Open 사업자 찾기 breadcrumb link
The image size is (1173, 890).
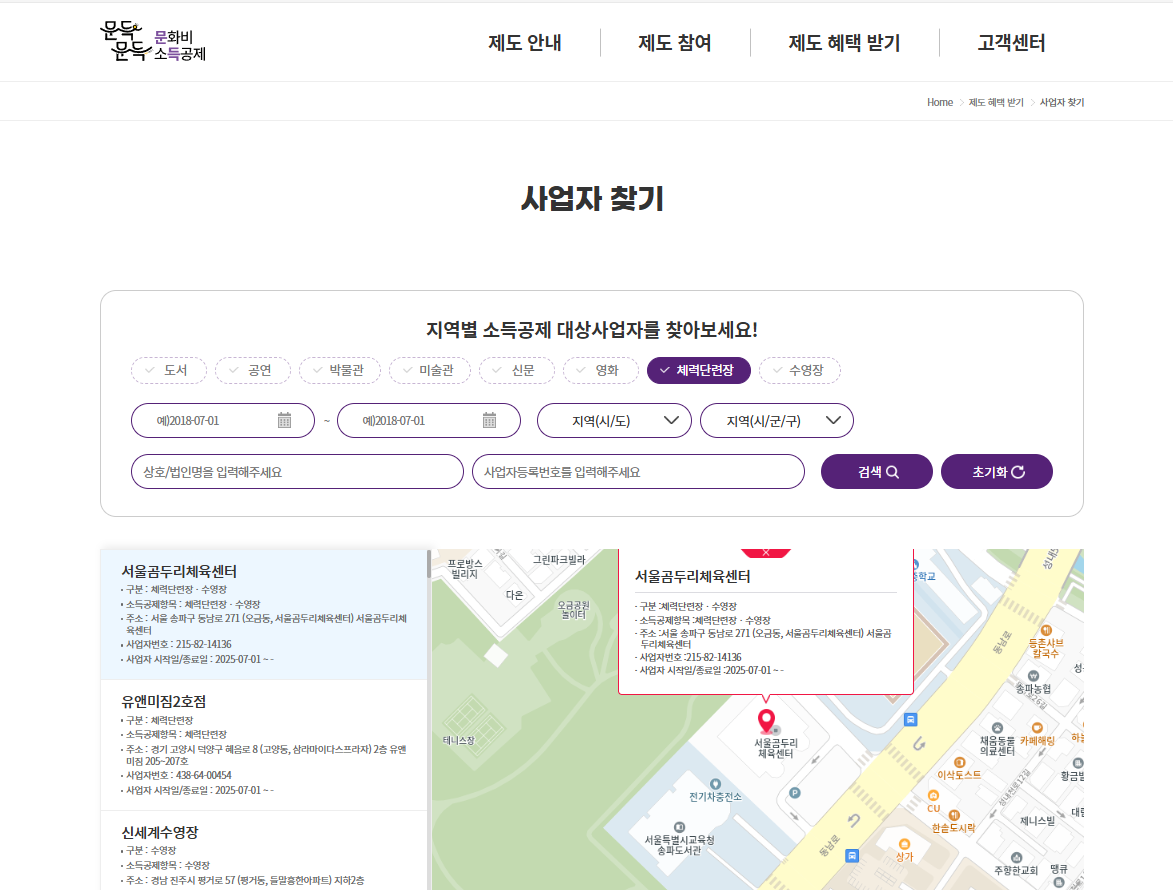click(x=1062, y=102)
